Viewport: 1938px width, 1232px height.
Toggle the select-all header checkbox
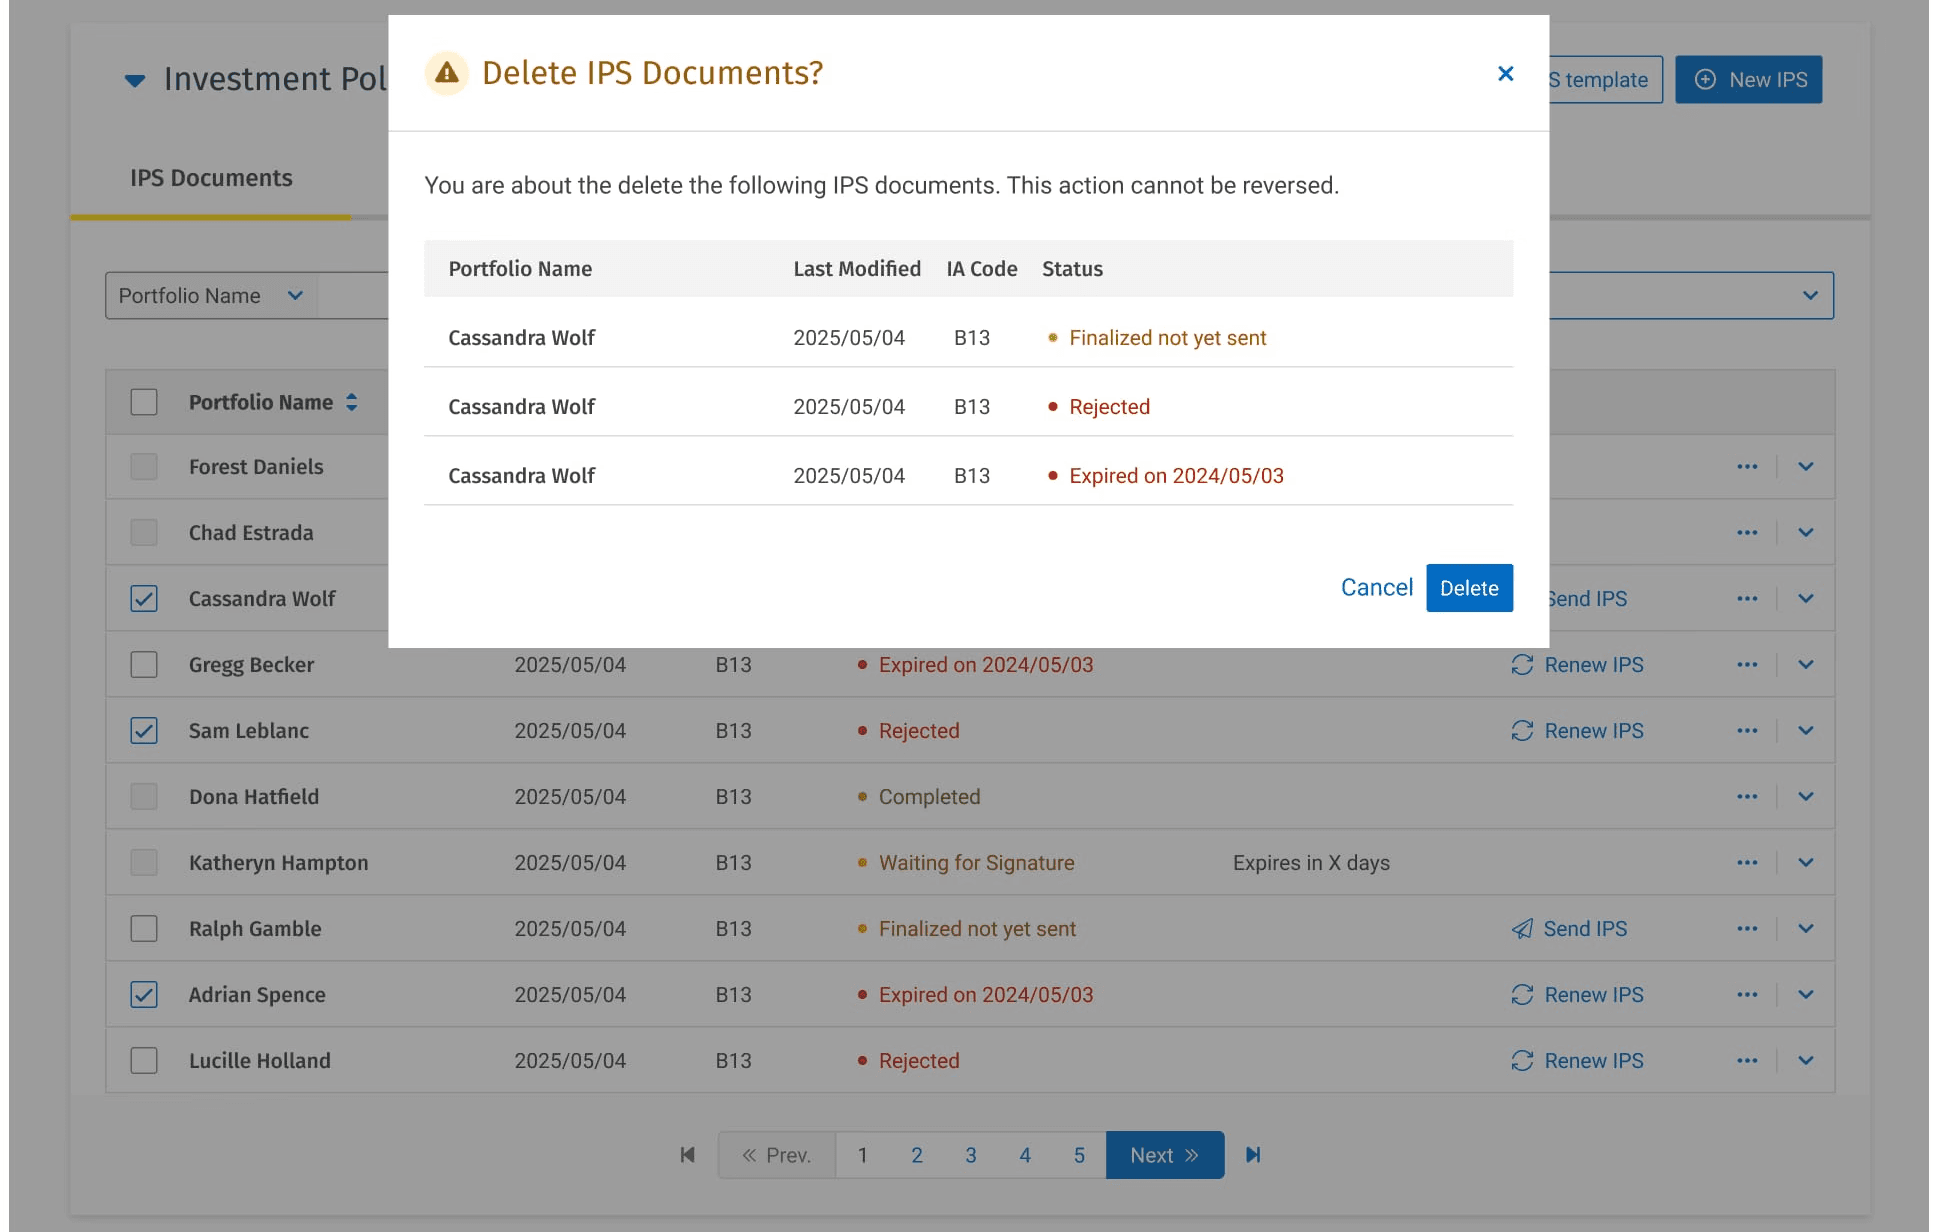(x=144, y=402)
